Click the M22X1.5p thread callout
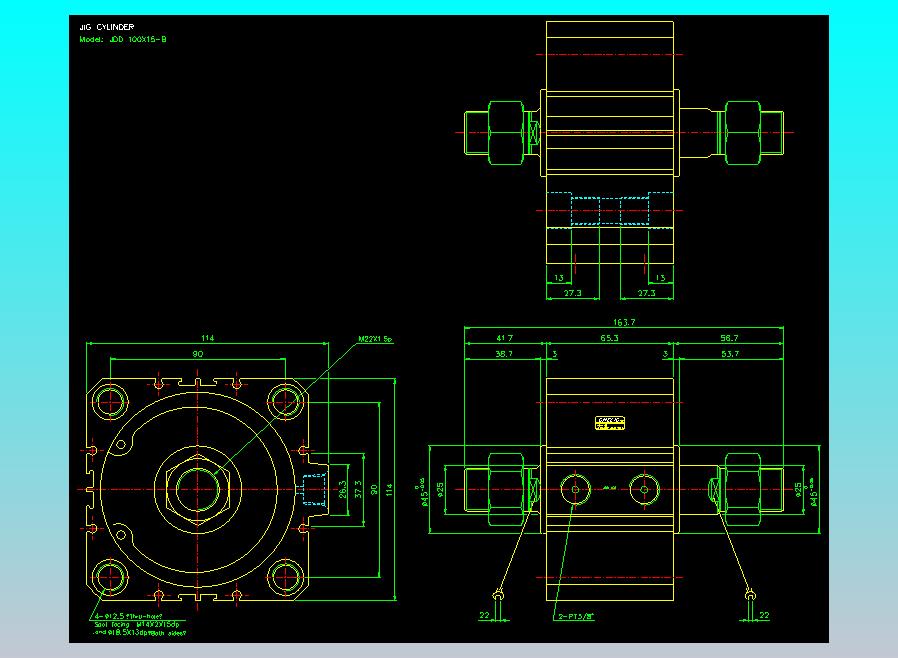This screenshot has height=658, width=898. 376,340
